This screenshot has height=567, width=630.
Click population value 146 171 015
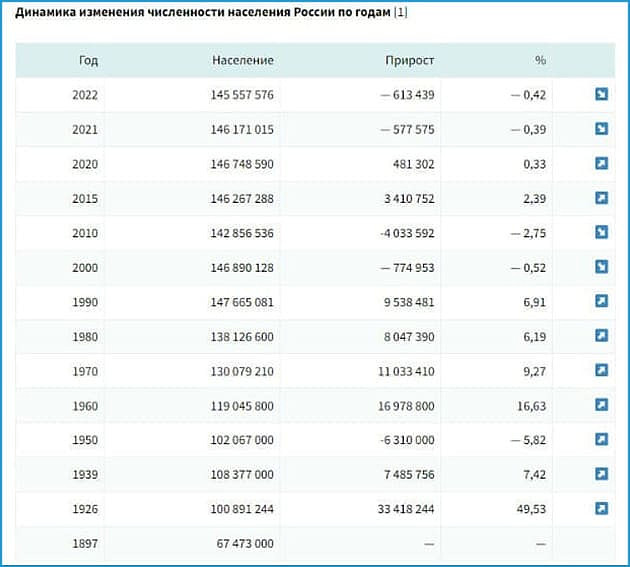(x=242, y=129)
